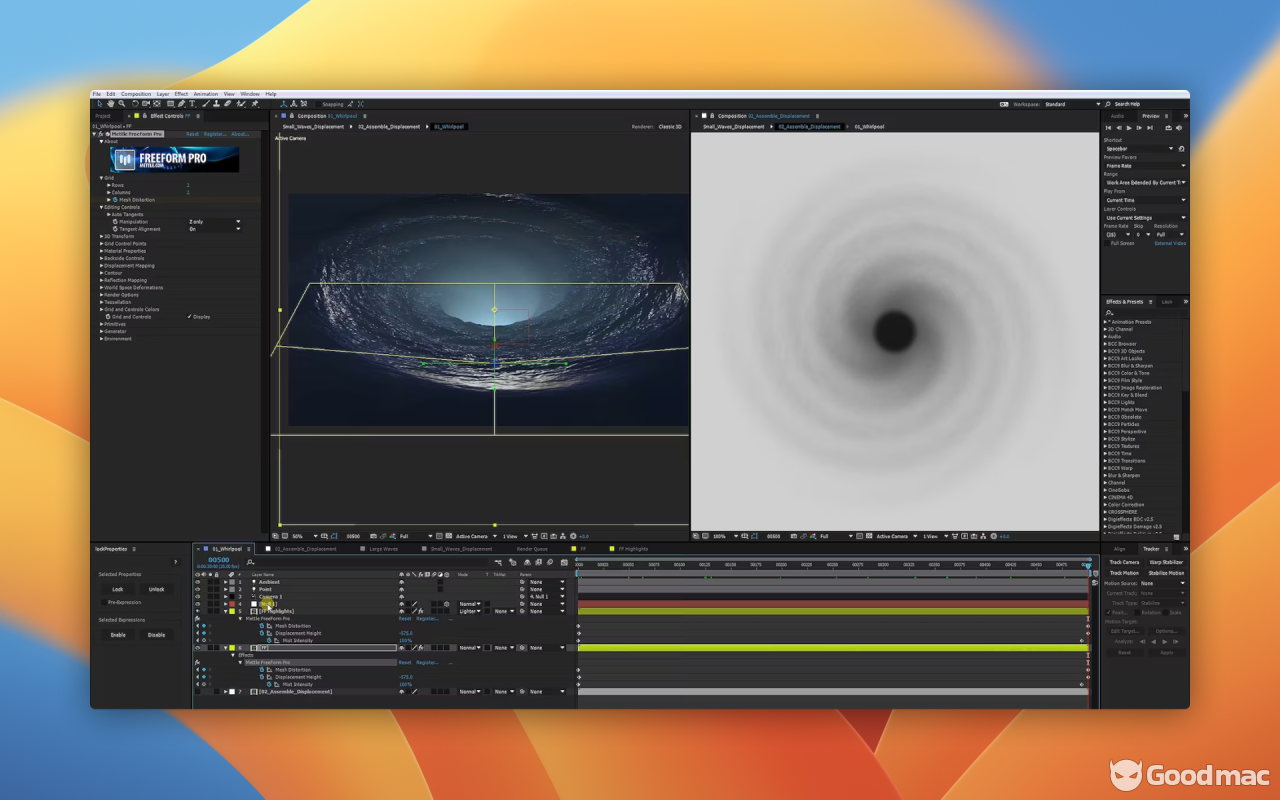Switch to the Render Queue tab
The image size is (1280, 800).
pos(531,549)
